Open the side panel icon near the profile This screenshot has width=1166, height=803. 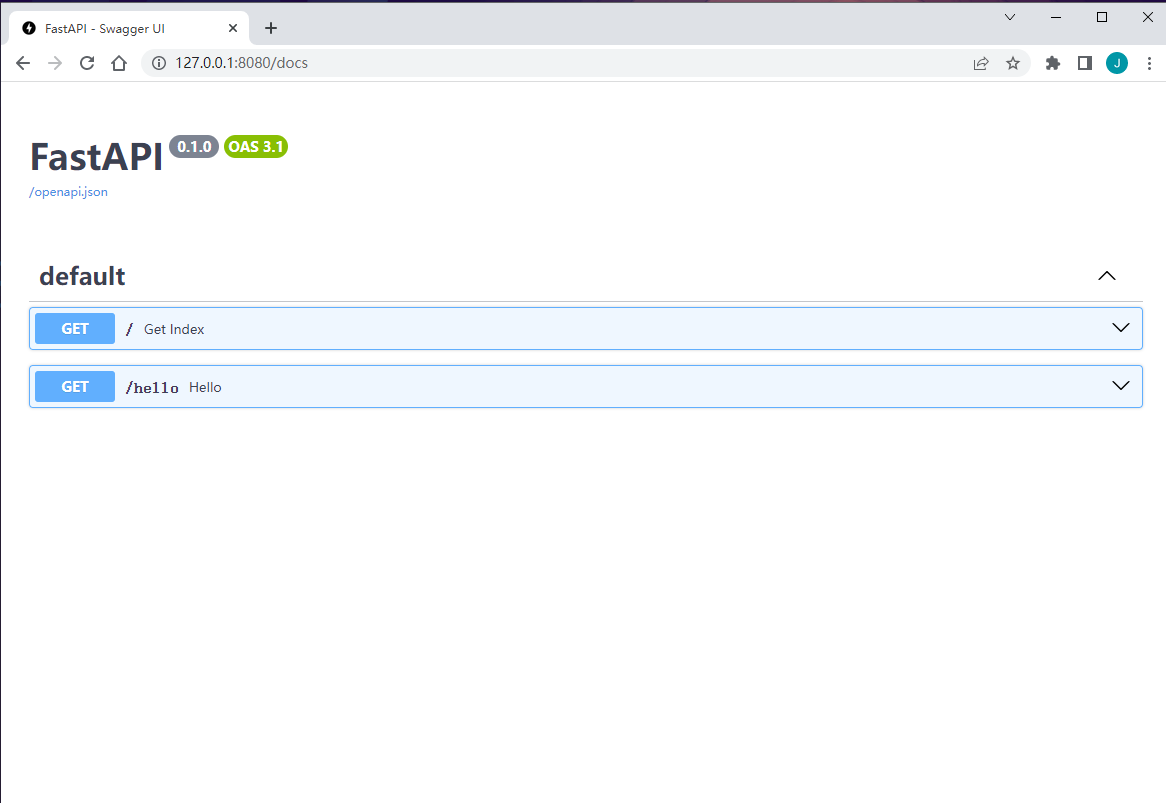1085,62
